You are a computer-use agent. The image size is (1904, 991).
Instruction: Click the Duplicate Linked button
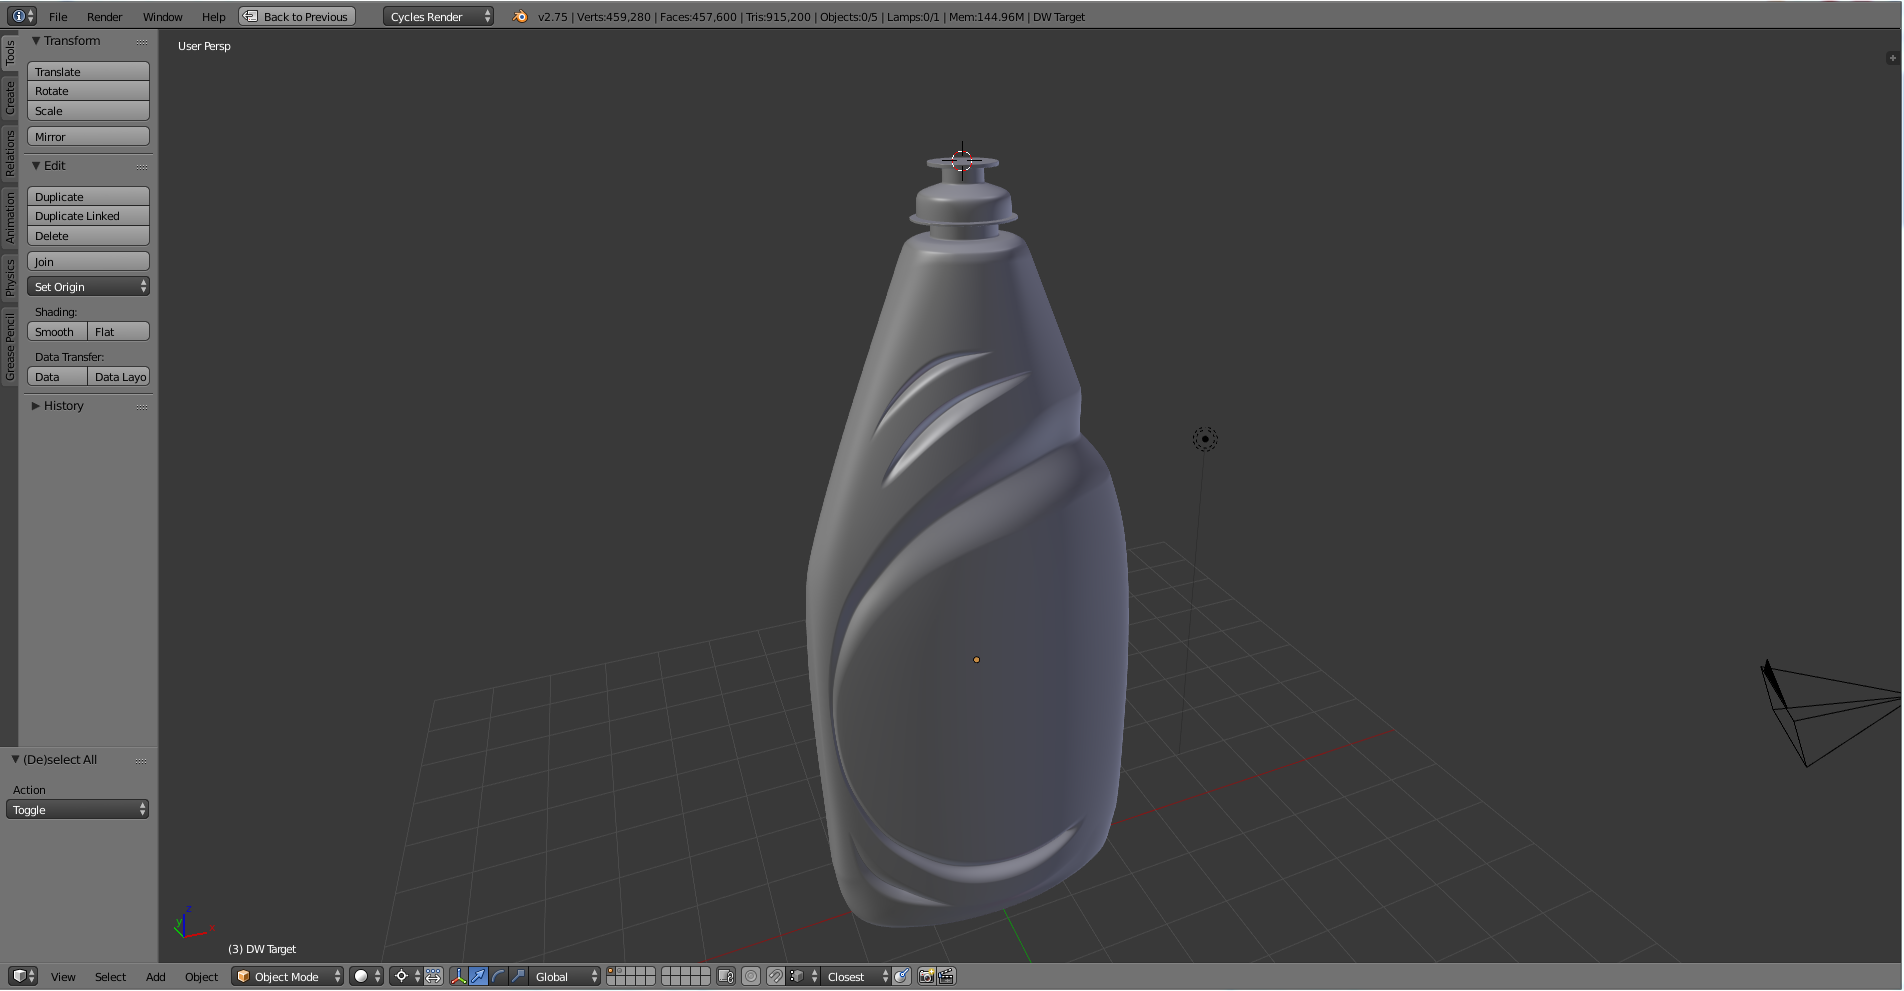pyautogui.click(x=88, y=216)
